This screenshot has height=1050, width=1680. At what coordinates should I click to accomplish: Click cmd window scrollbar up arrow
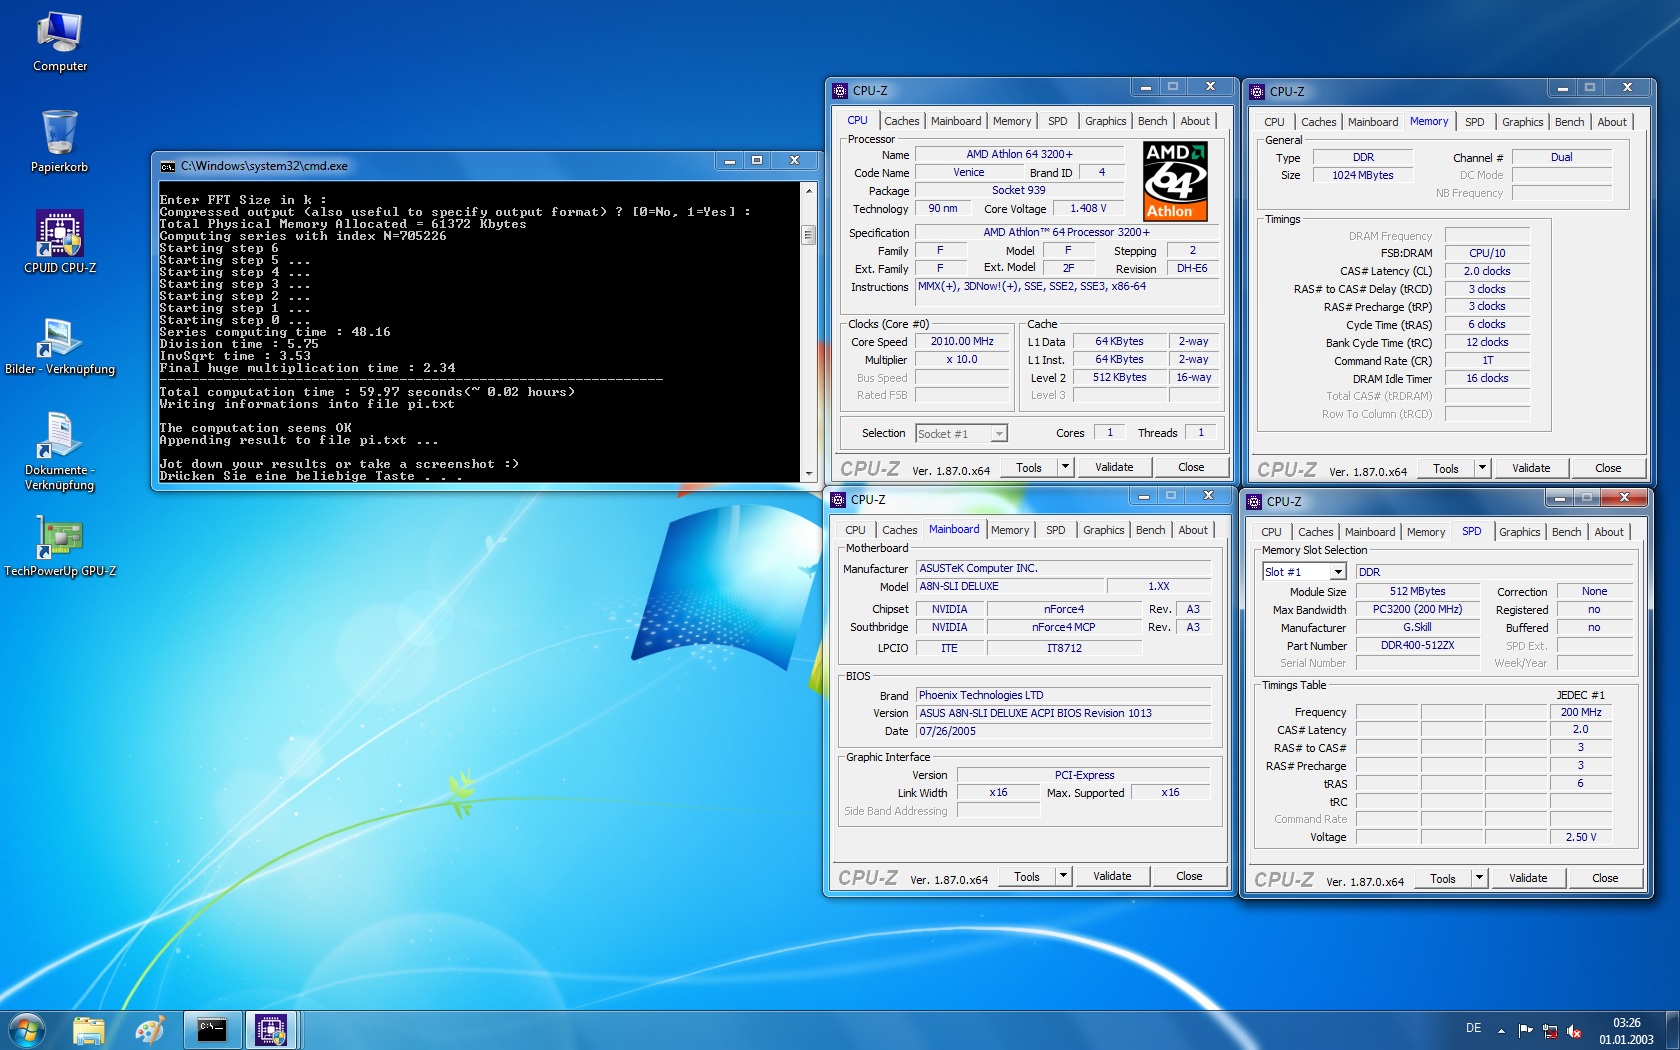(808, 189)
